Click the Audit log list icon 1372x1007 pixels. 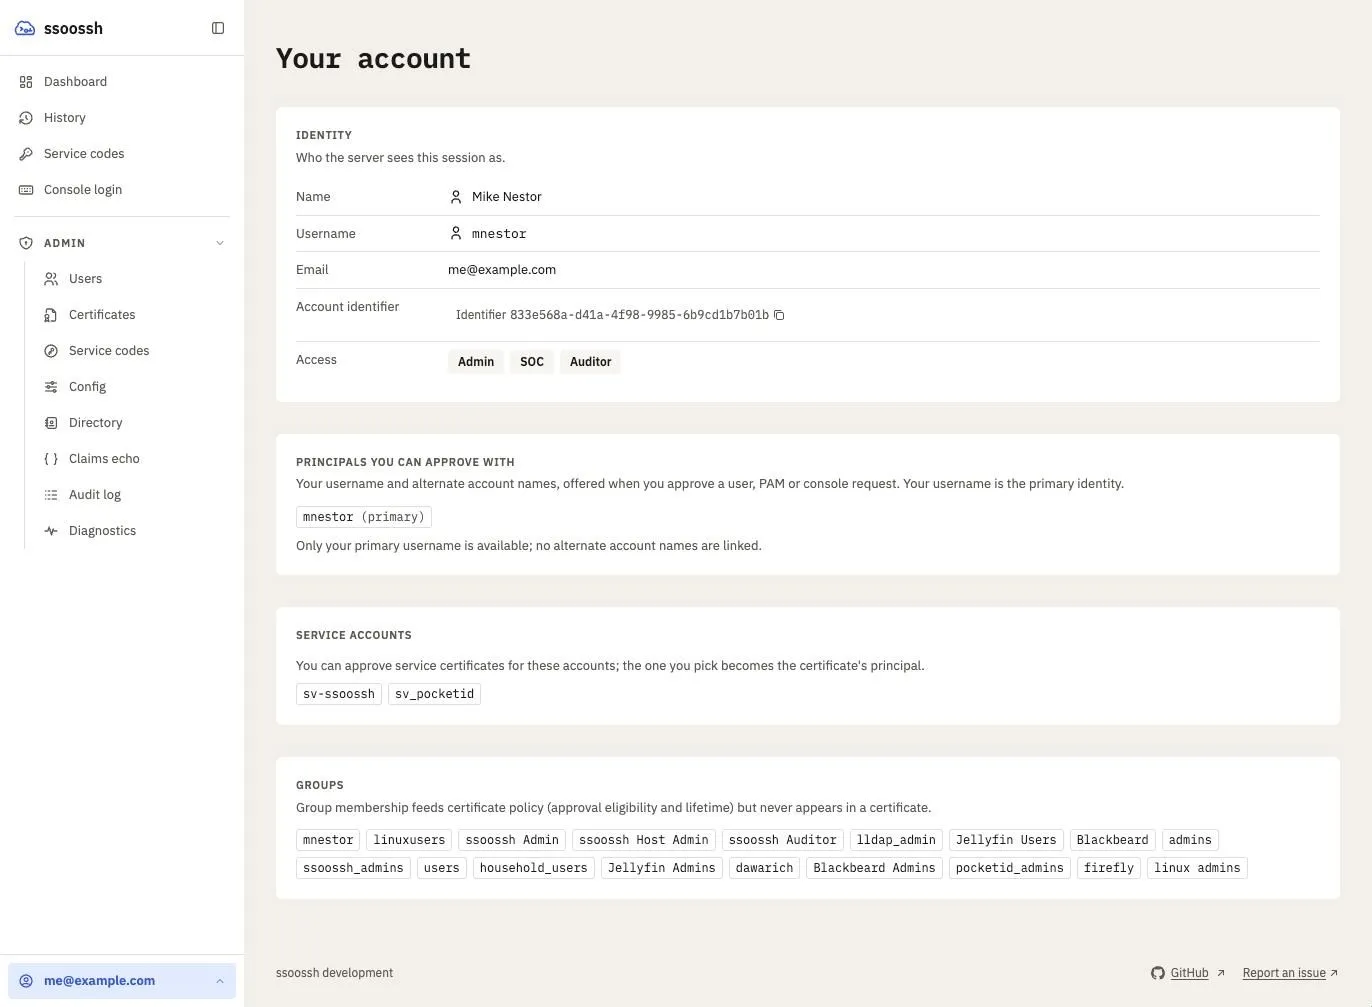click(51, 495)
